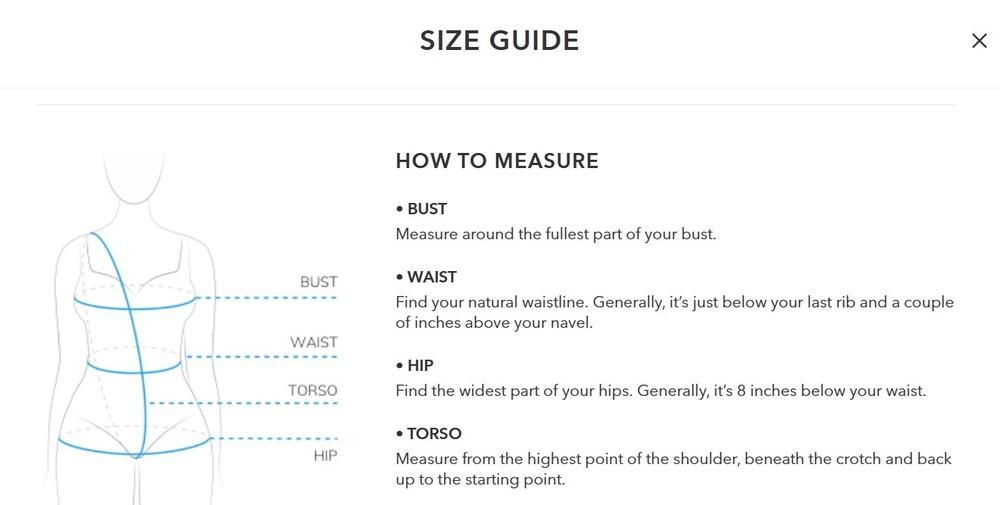Click the WAIST label on diagram
Viewport: 1000px width, 505px height.
click(313, 342)
